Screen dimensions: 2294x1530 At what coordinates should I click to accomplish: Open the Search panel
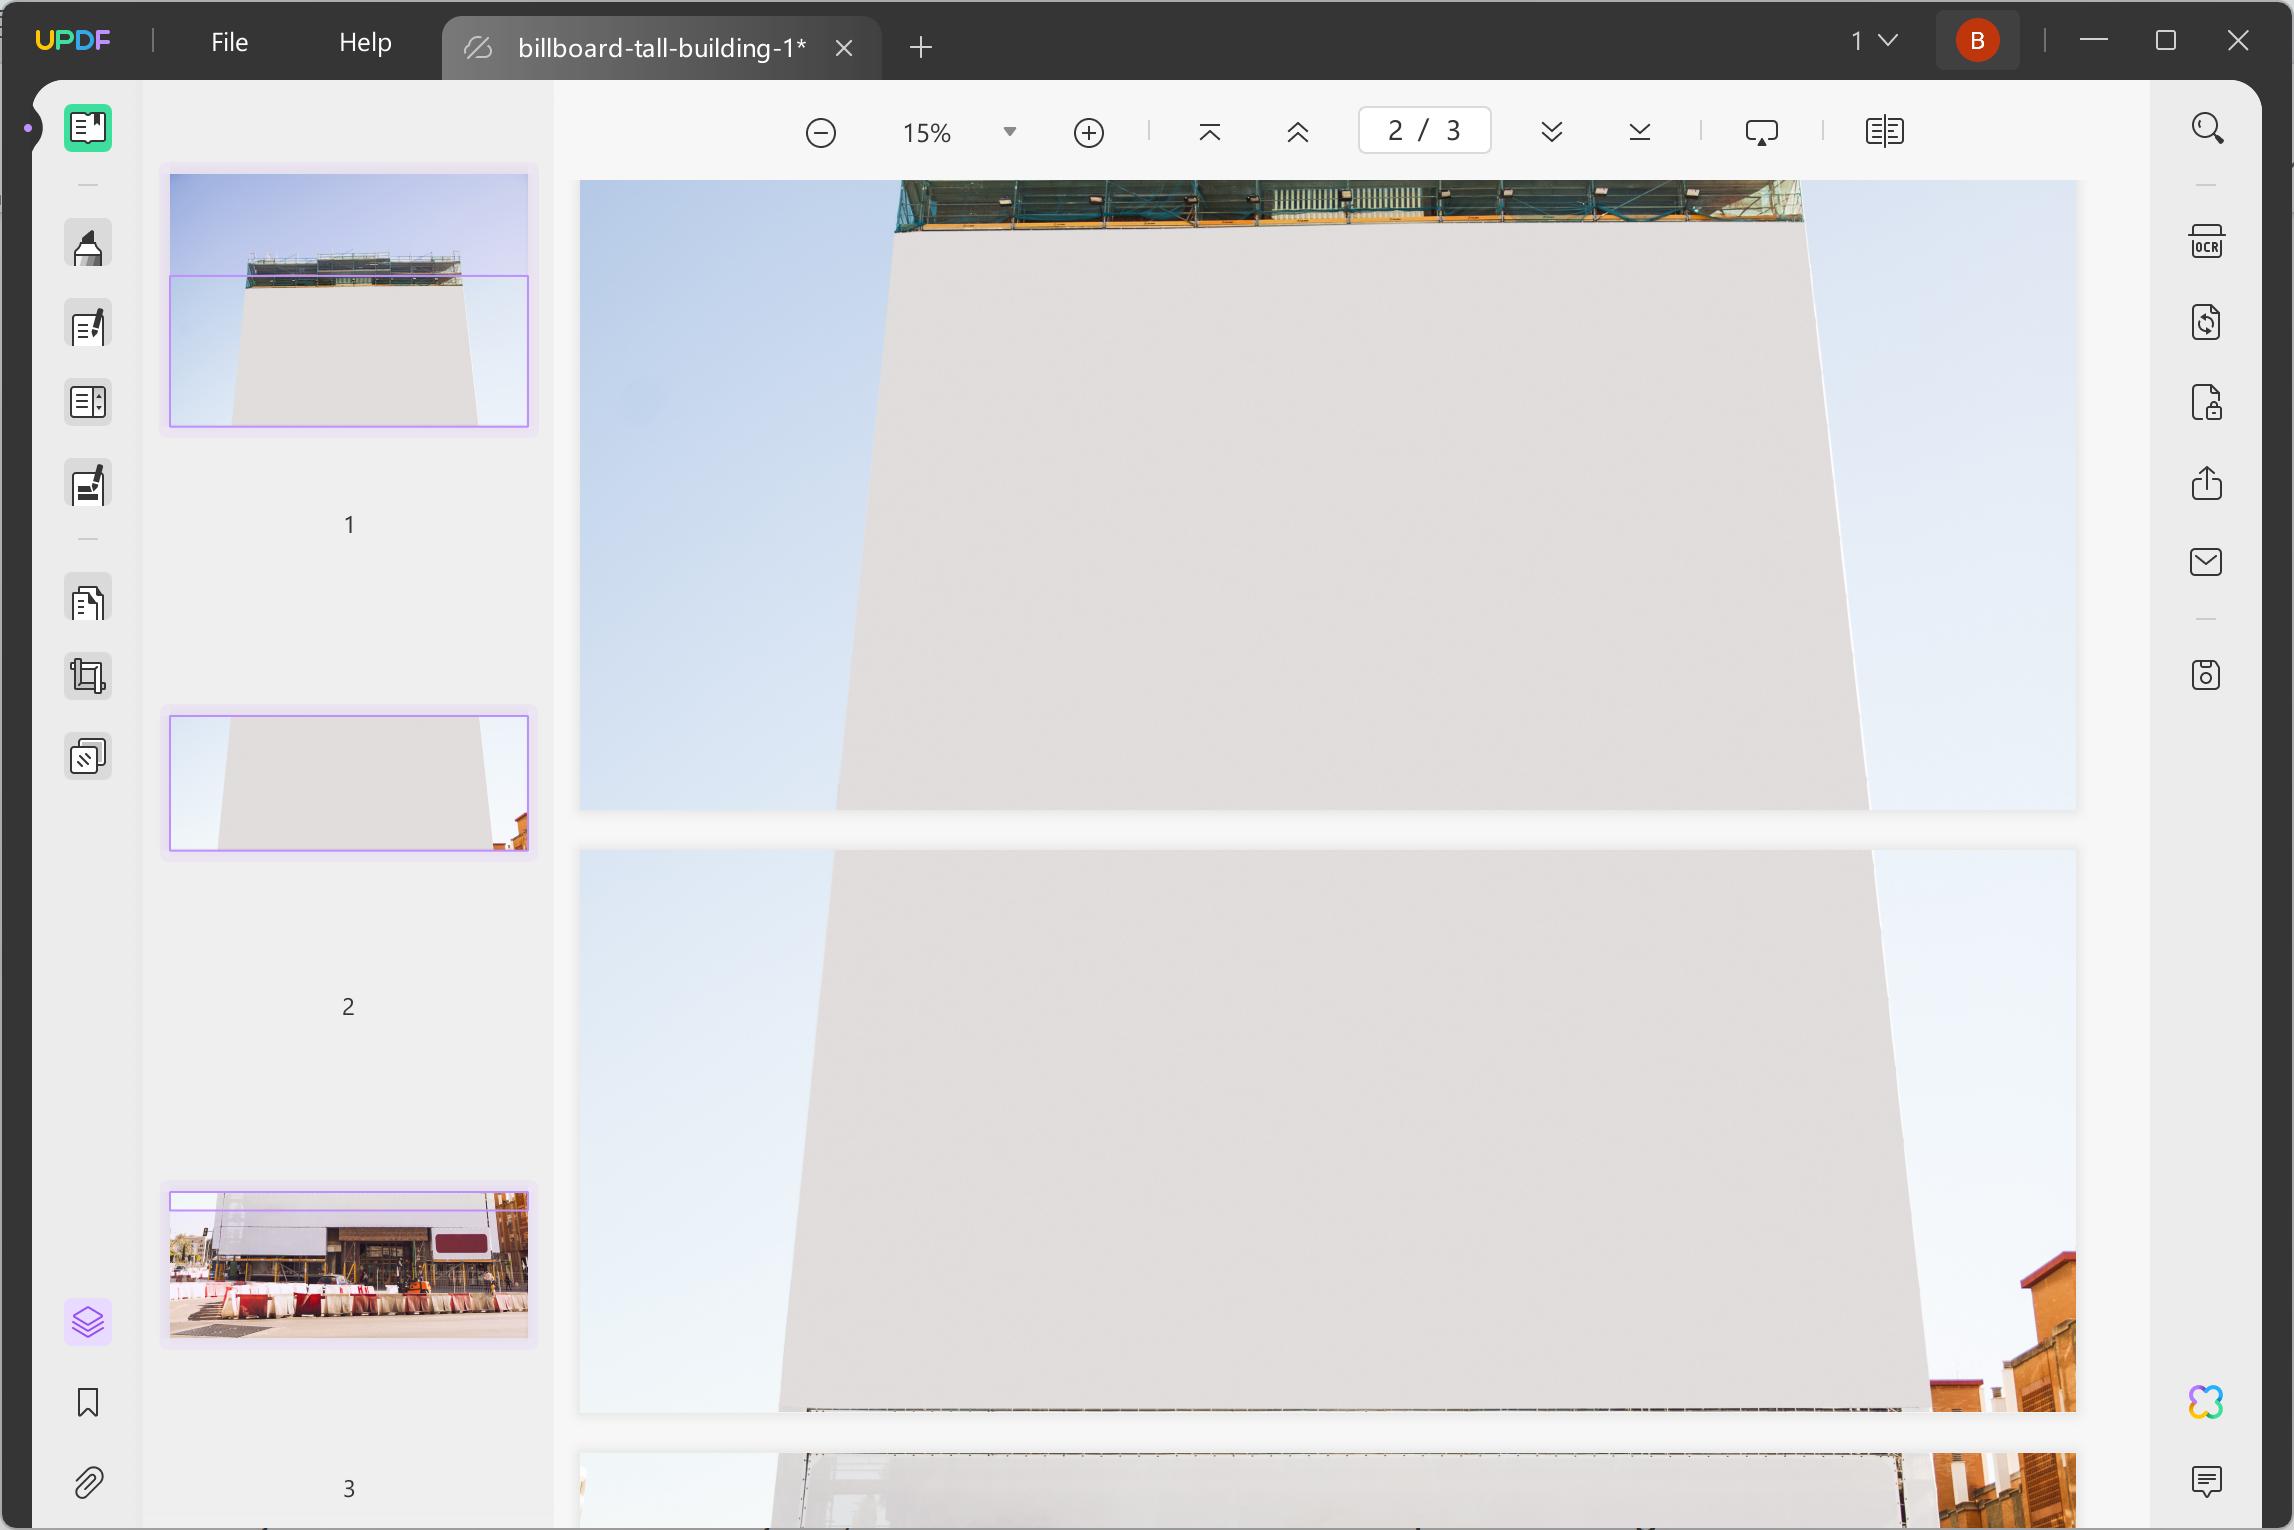click(x=2207, y=128)
